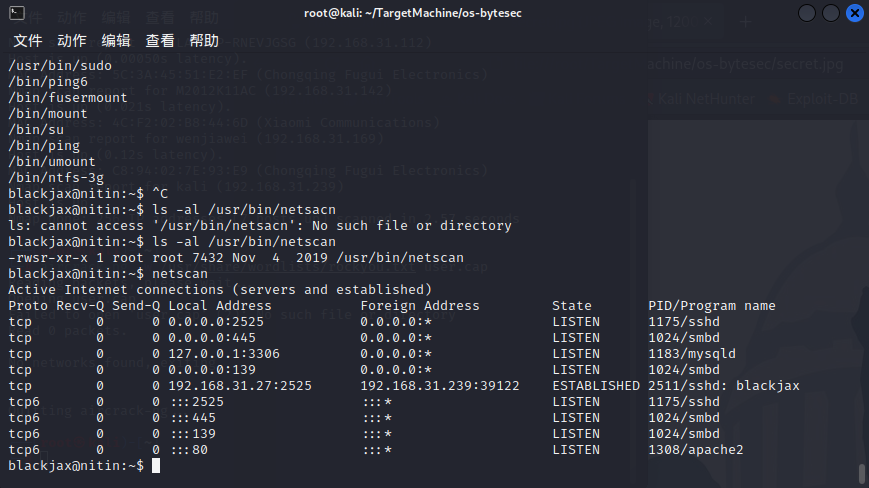Click 'Active Internet connections' header line
Viewport: 869px width, 488px height.
click(220, 290)
